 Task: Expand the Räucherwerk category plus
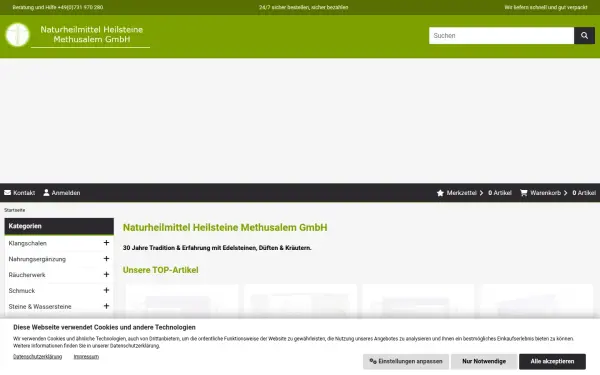106,274
